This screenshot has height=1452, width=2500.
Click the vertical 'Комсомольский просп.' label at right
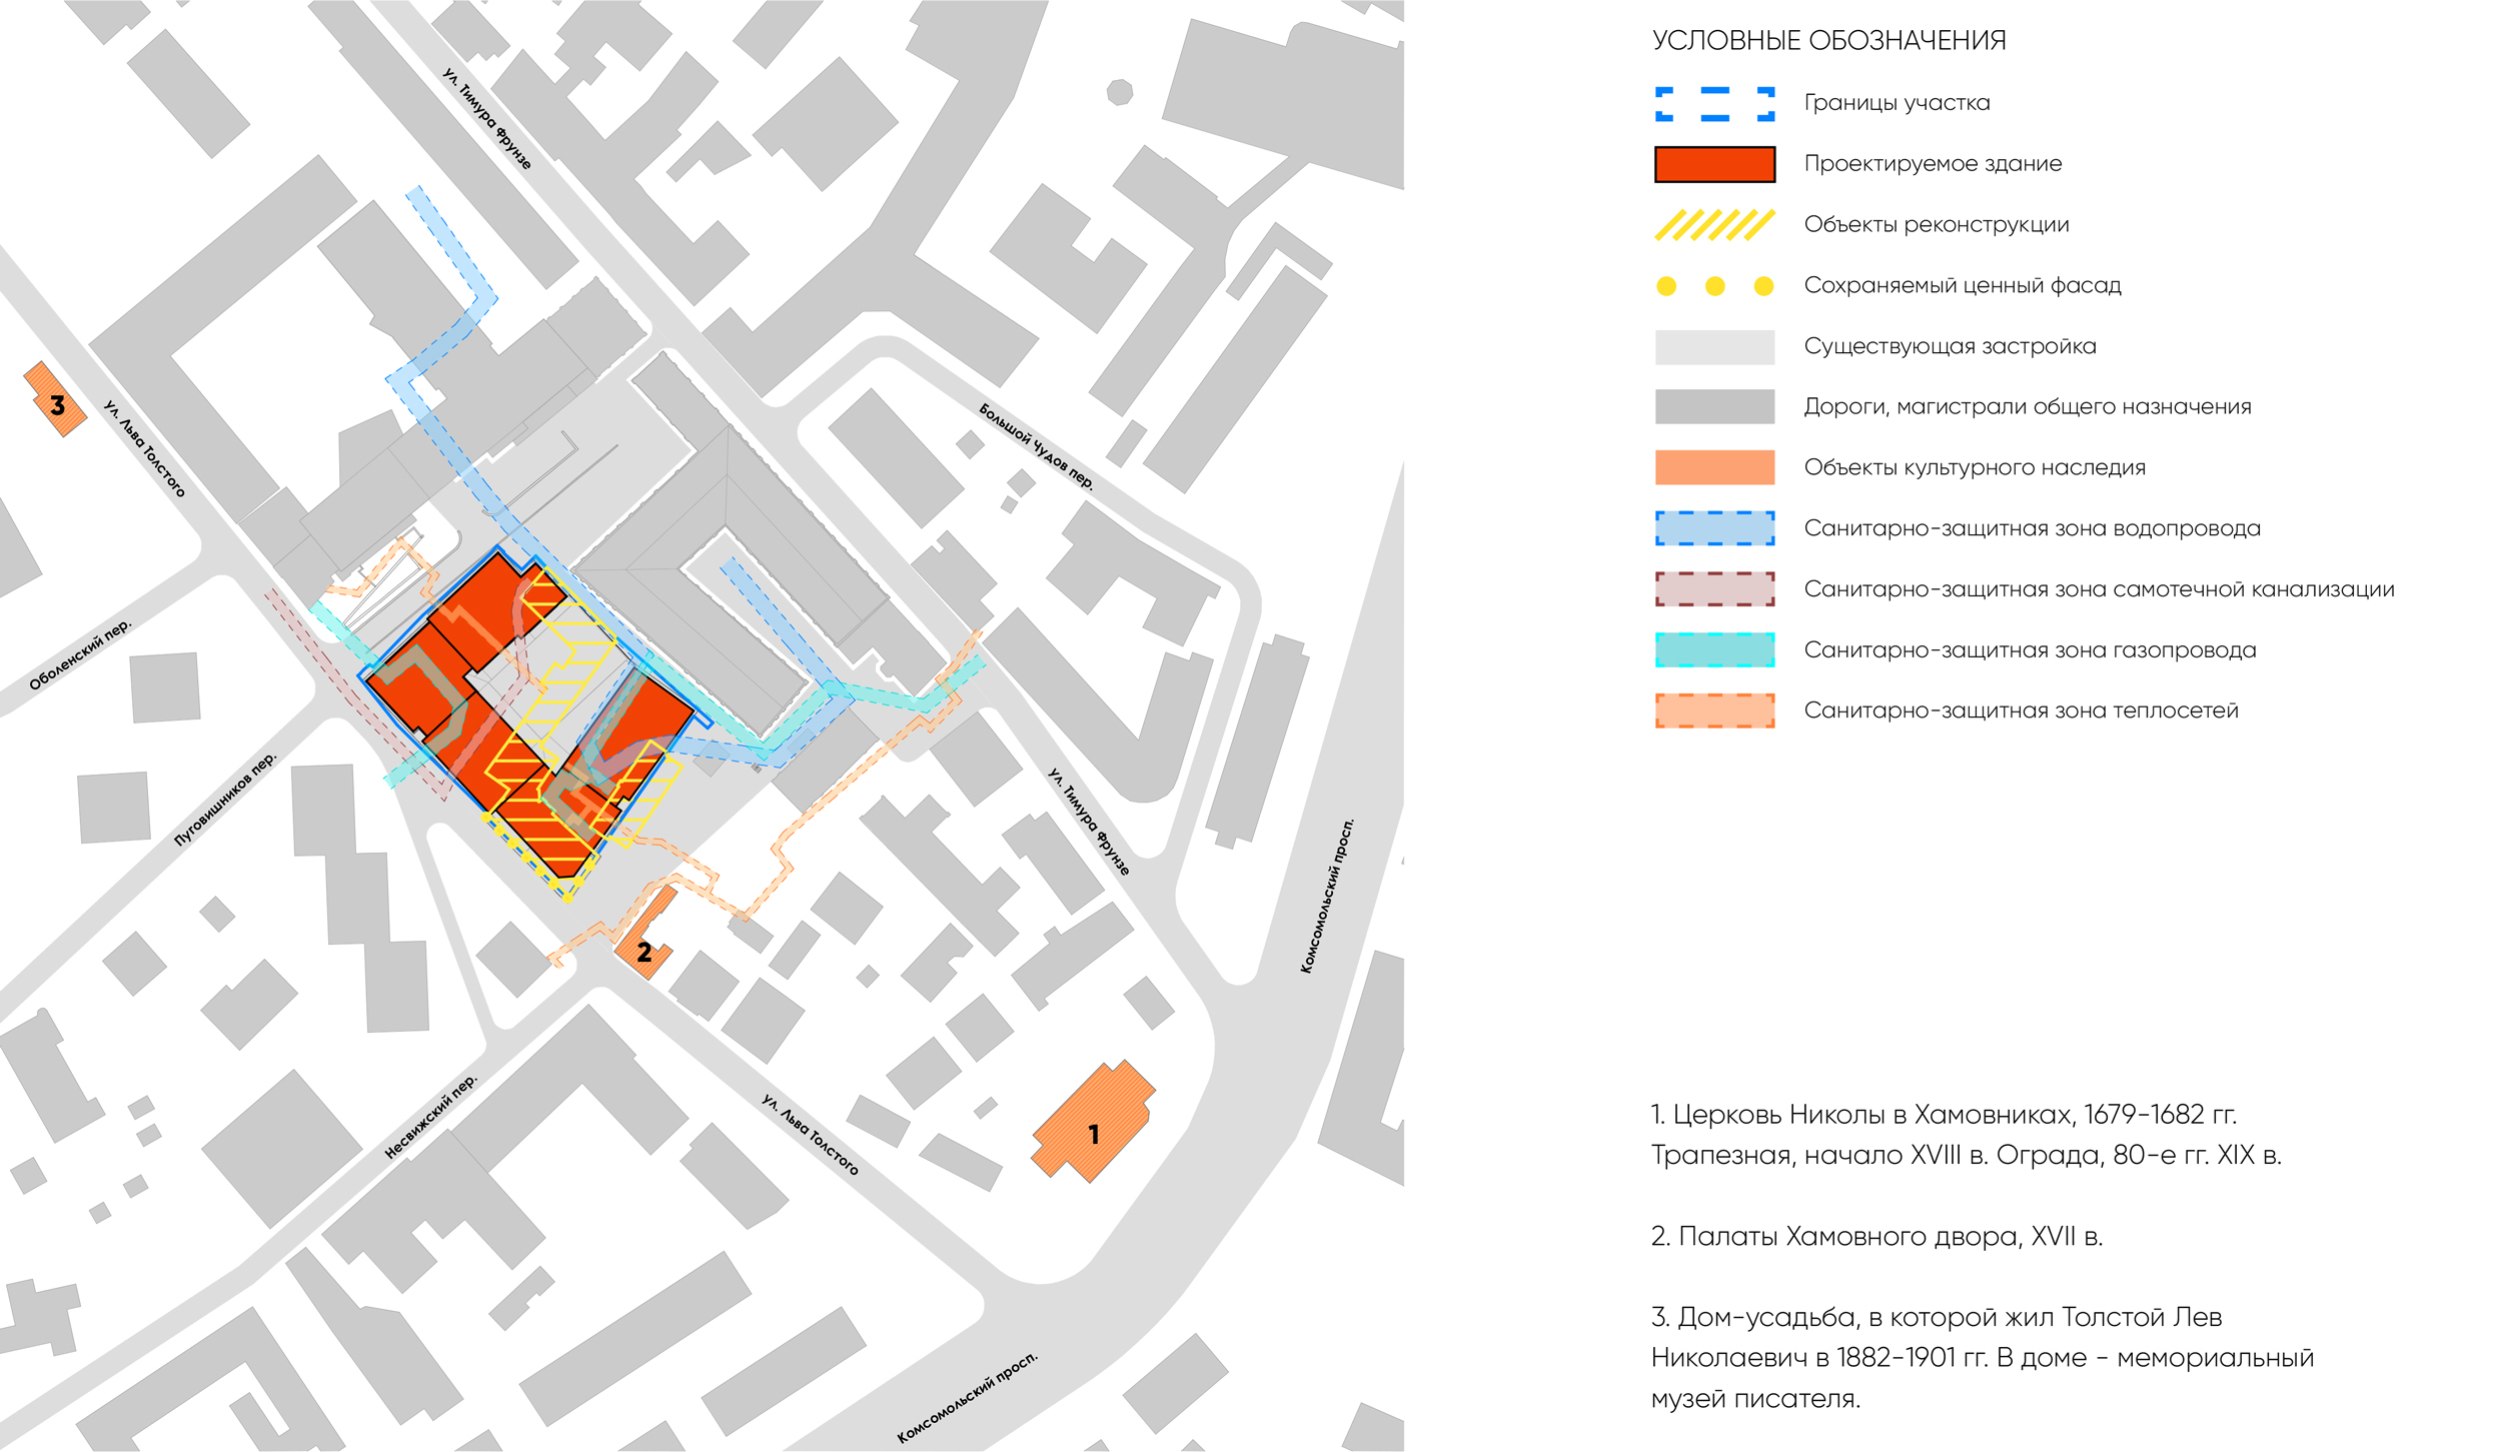[1327, 896]
